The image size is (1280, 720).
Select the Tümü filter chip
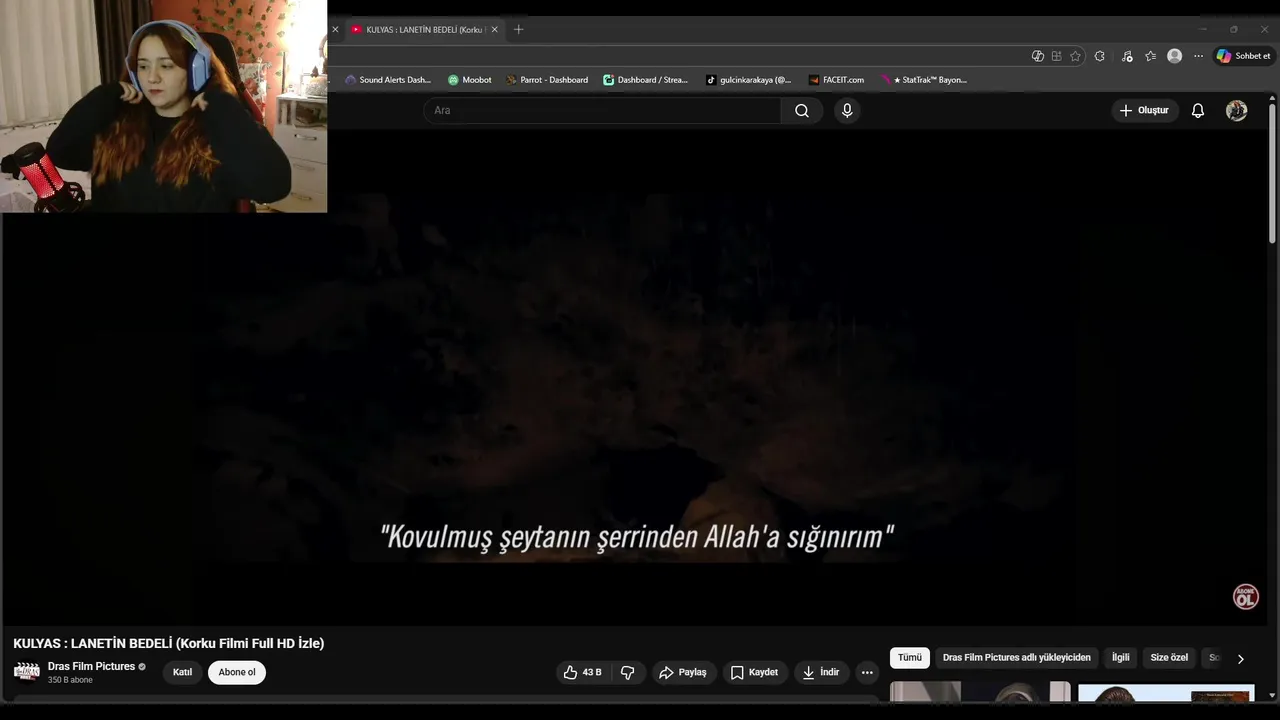click(x=910, y=658)
